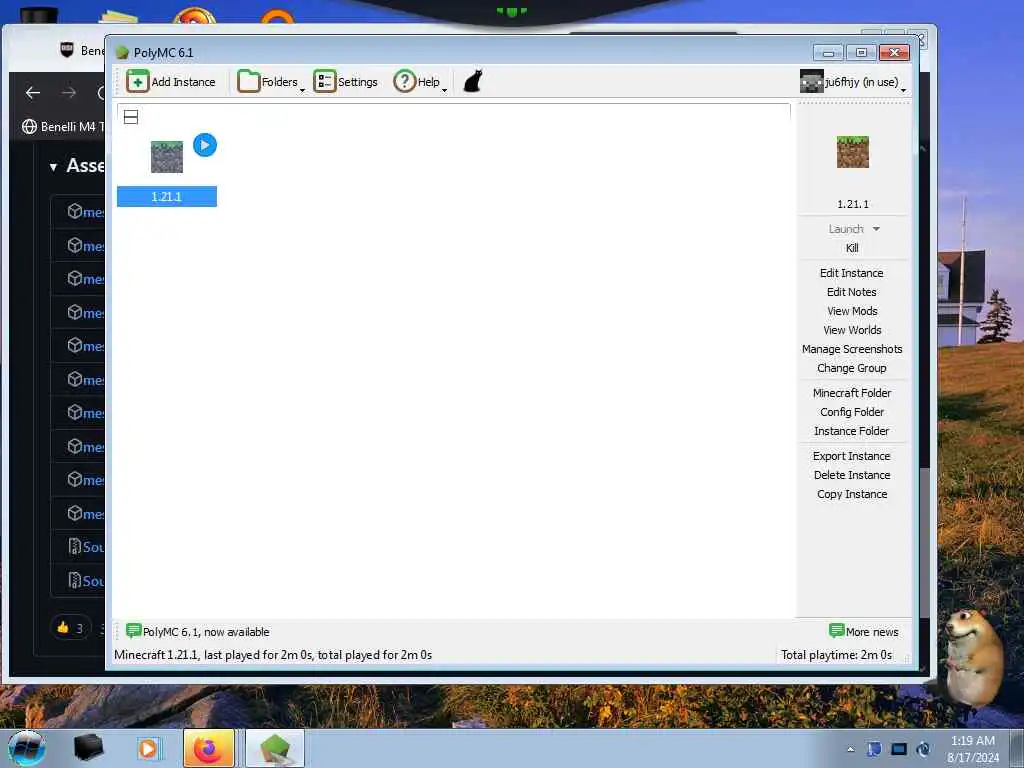Click the black cat icon in toolbar

pos(473,82)
